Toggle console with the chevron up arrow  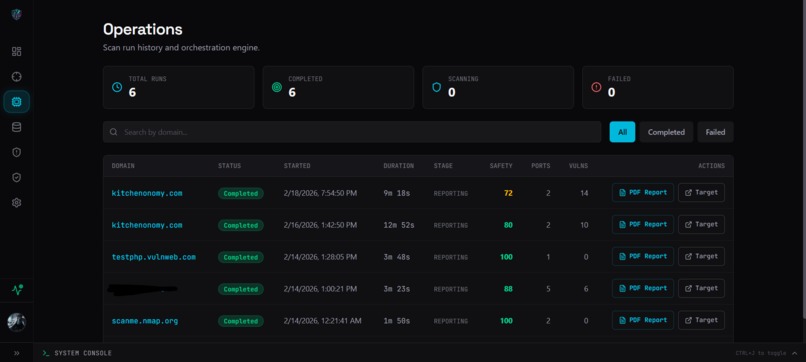point(795,353)
